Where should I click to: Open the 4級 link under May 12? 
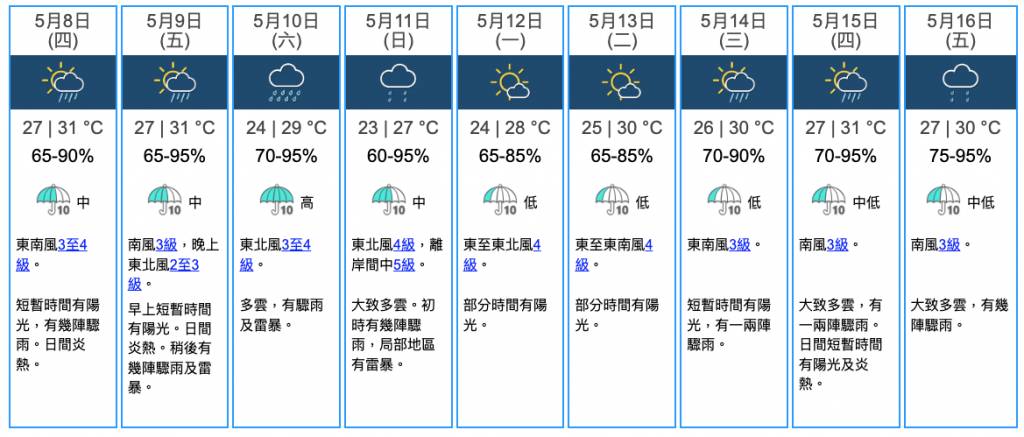(x=502, y=255)
